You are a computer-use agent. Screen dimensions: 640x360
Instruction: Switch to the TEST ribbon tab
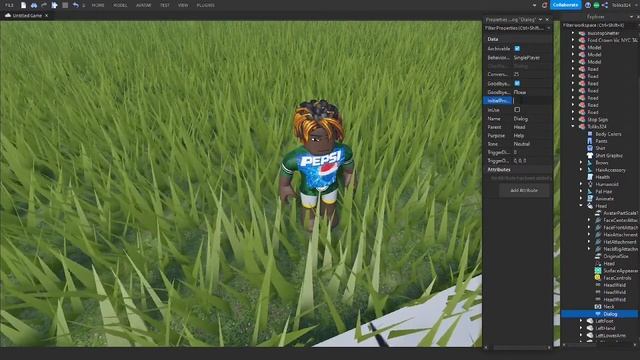(164, 5)
